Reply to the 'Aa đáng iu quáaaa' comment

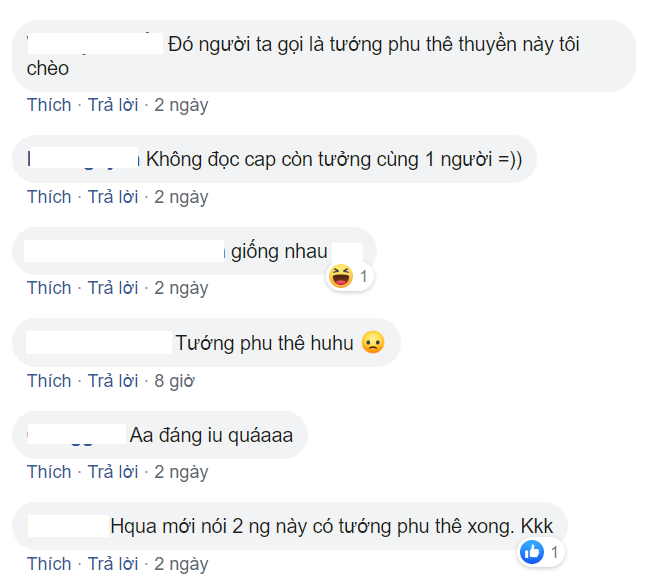tap(113, 472)
